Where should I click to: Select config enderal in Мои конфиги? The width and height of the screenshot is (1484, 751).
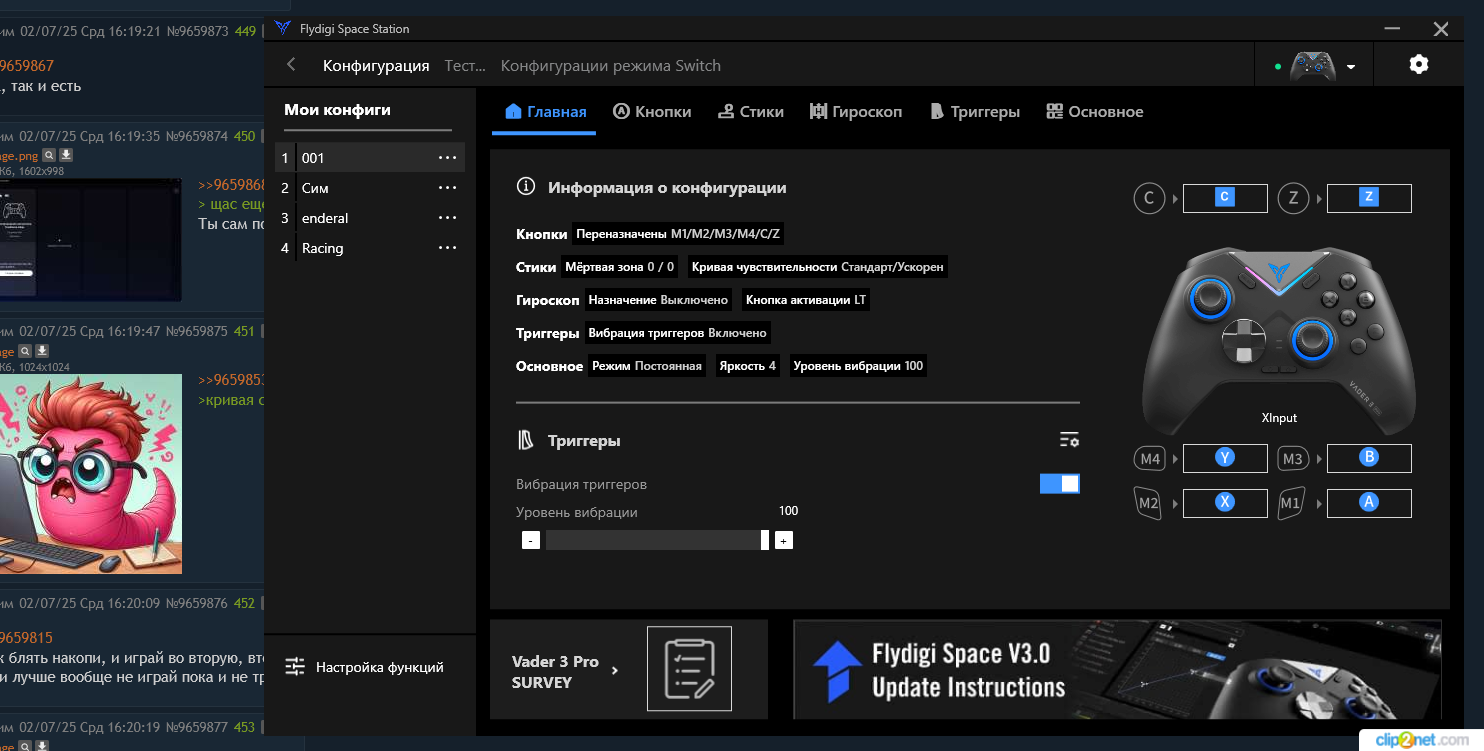[370, 218]
